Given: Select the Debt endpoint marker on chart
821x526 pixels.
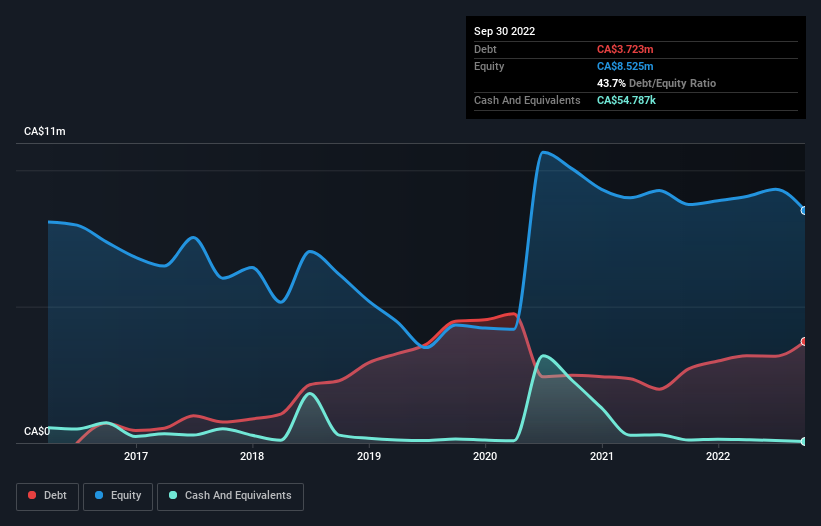Looking at the screenshot, I should [804, 341].
